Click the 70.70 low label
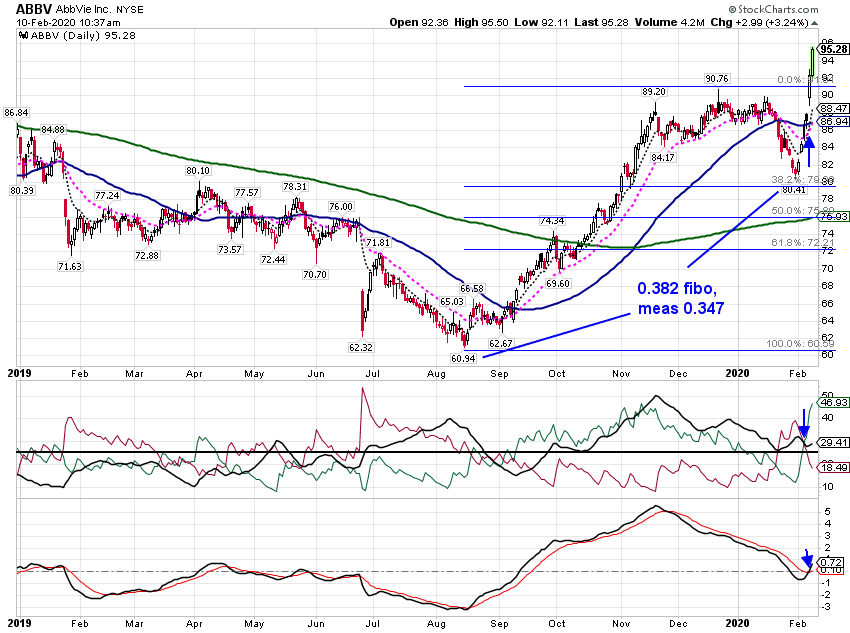 click(315, 275)
